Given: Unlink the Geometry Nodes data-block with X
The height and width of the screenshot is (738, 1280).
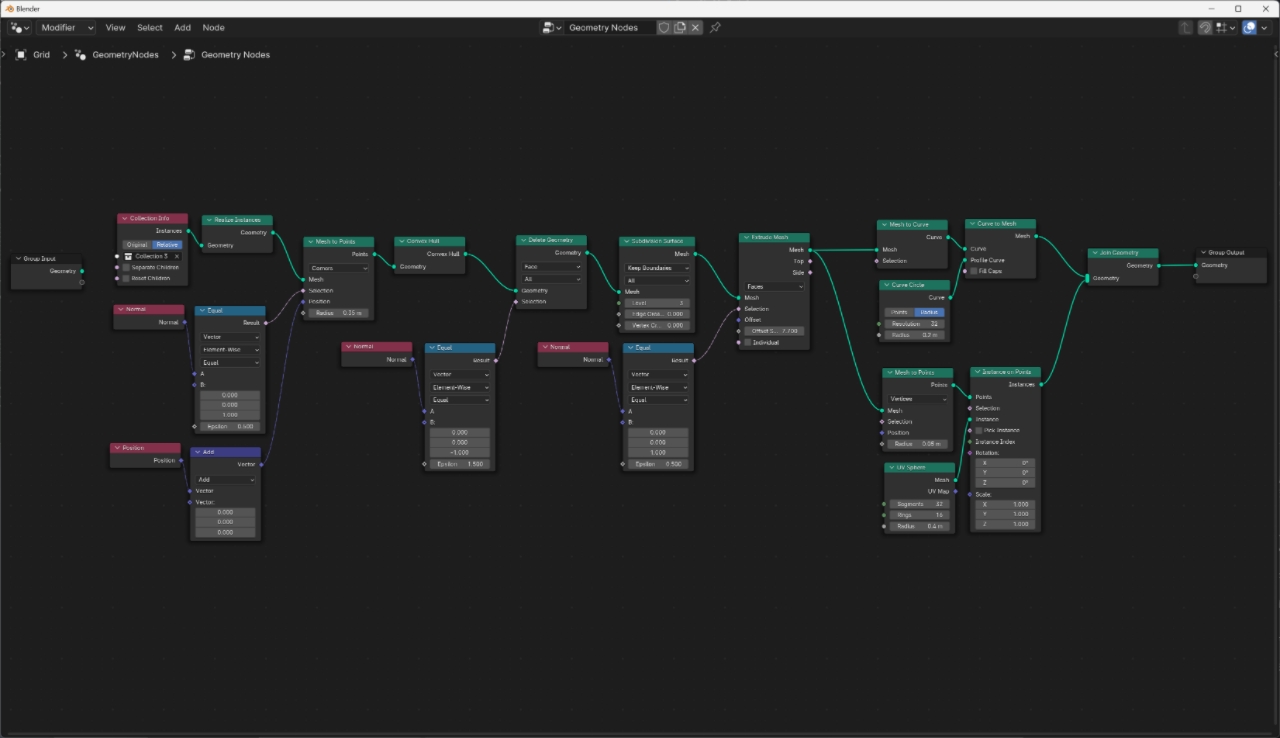Looking at the screenshot, I should click(696, 28).
